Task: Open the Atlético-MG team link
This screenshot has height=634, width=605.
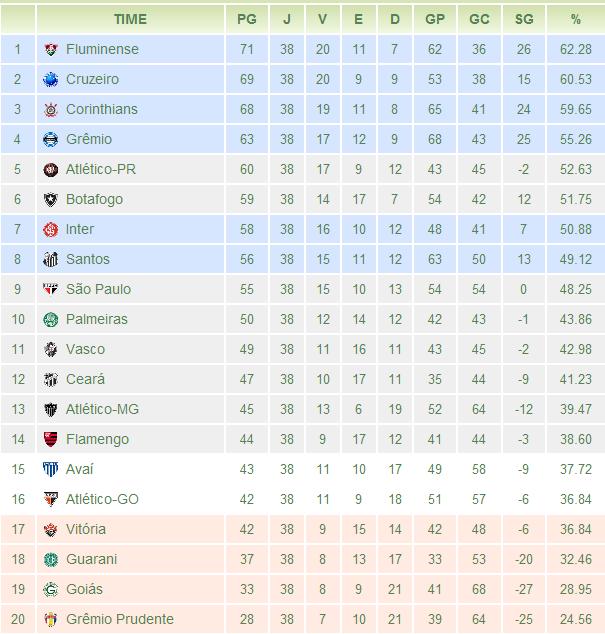Action: (x=102, y=409)
